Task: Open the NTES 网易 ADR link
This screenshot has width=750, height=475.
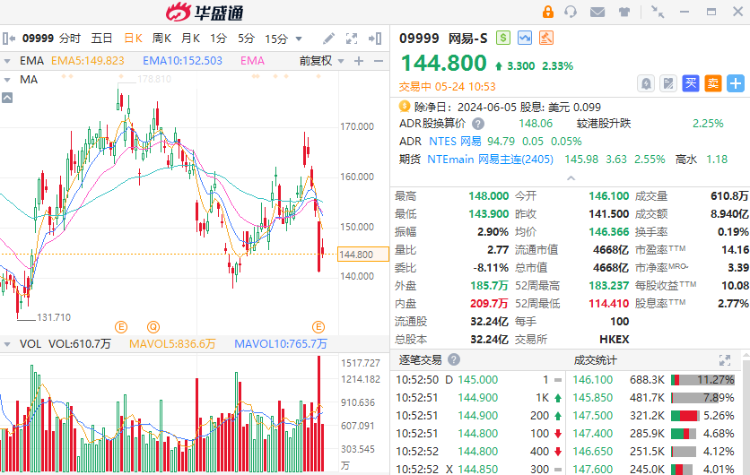Action: tap(455, 141)
